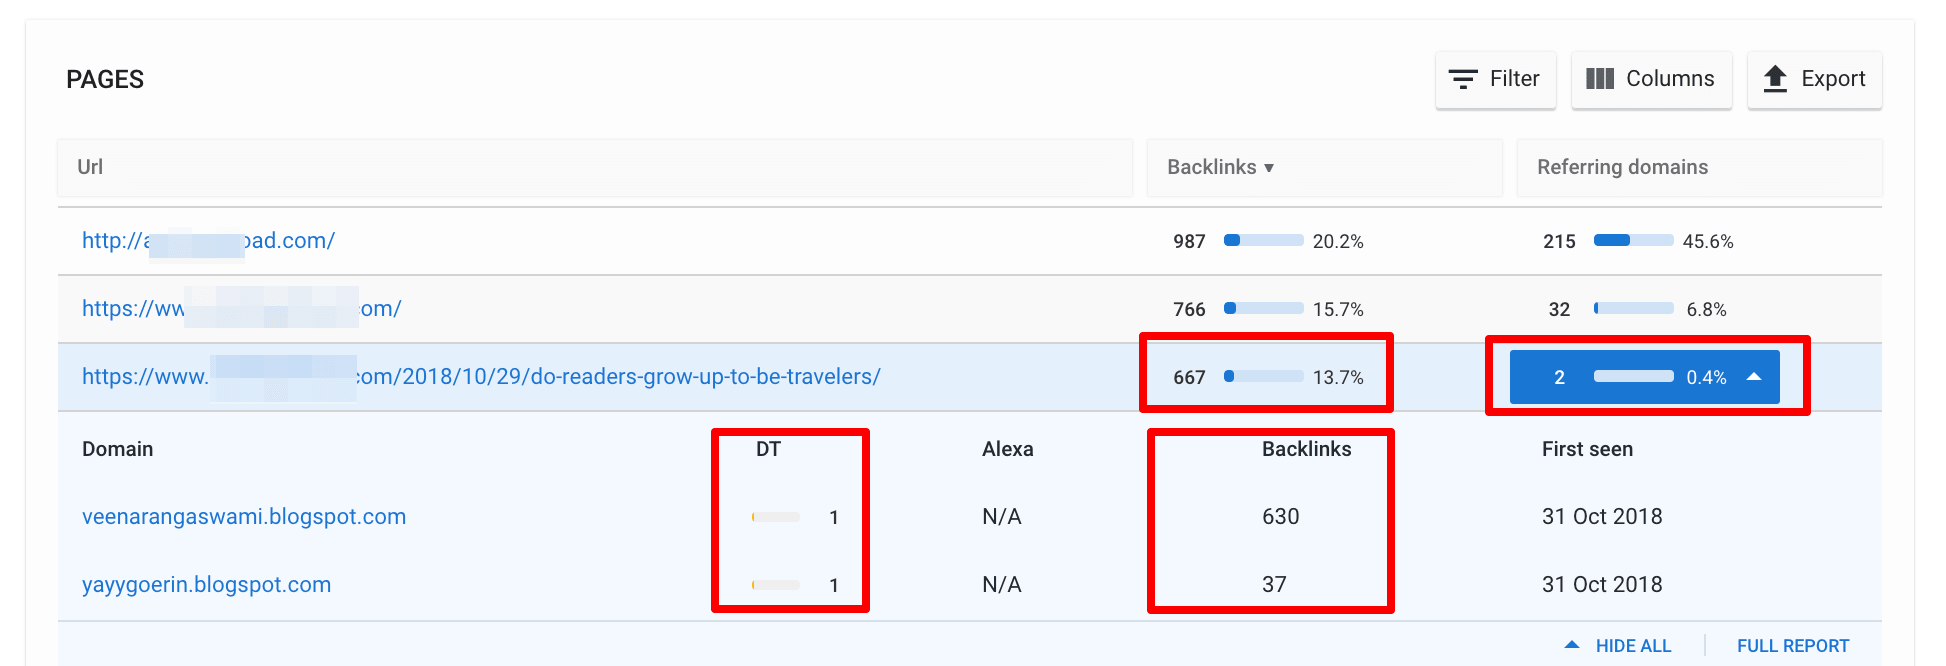Click DT bar for veenarangaswami.blogspot.com
Image resolution: width=1946 pixels, height=666 pixels.
[x=776, y=517]
